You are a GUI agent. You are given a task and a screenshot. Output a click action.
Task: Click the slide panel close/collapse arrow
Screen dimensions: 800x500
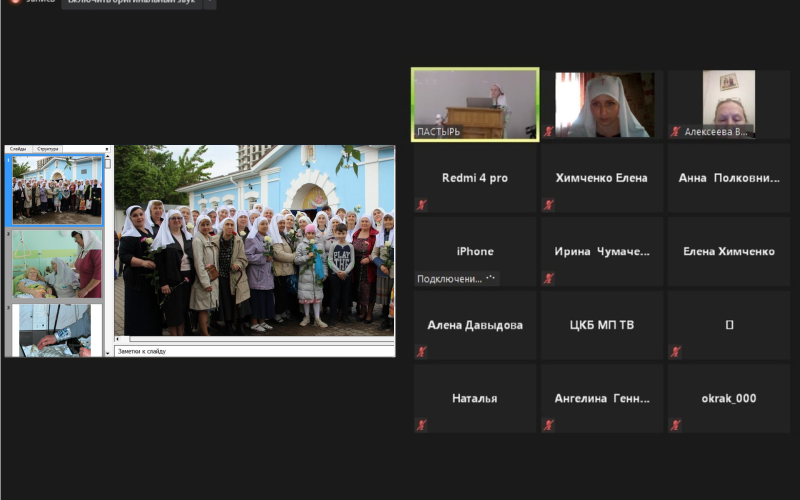pyautogui.click(x=107, y=149)
